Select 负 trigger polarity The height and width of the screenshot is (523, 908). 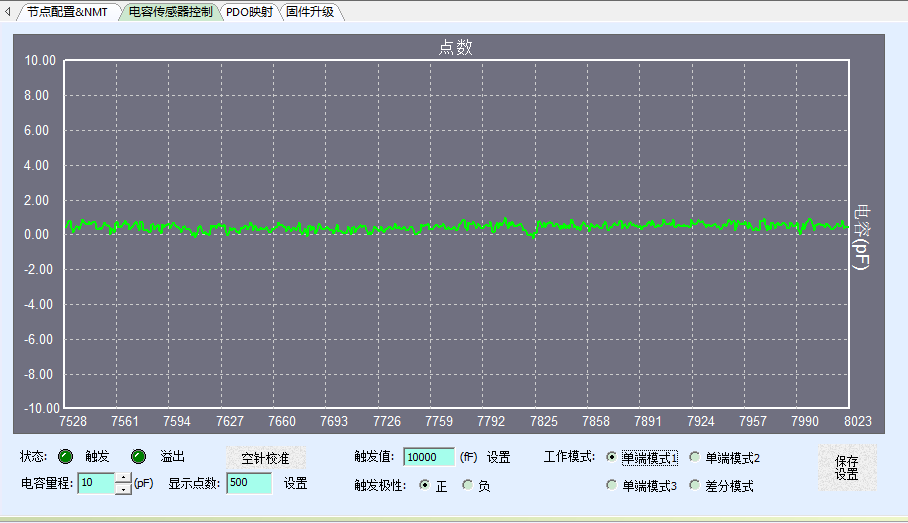(467, 486)
